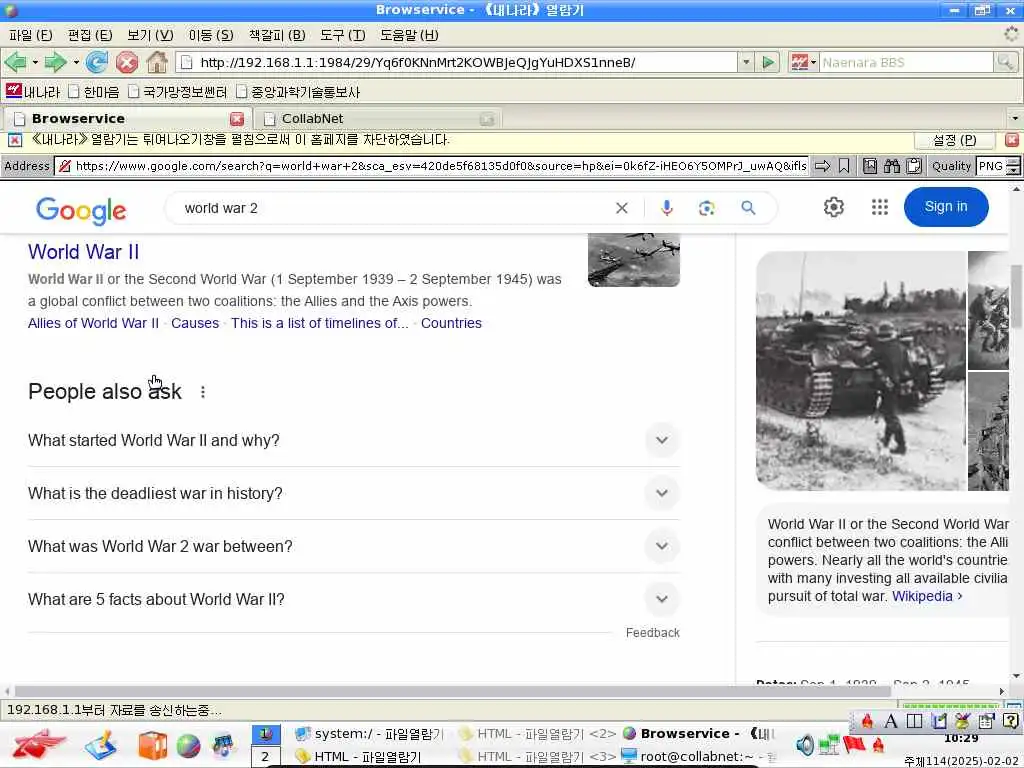Open the Causes sublink
This screenshot has width=1024, height=768.
pyautogui.click(x=195, y=323)
